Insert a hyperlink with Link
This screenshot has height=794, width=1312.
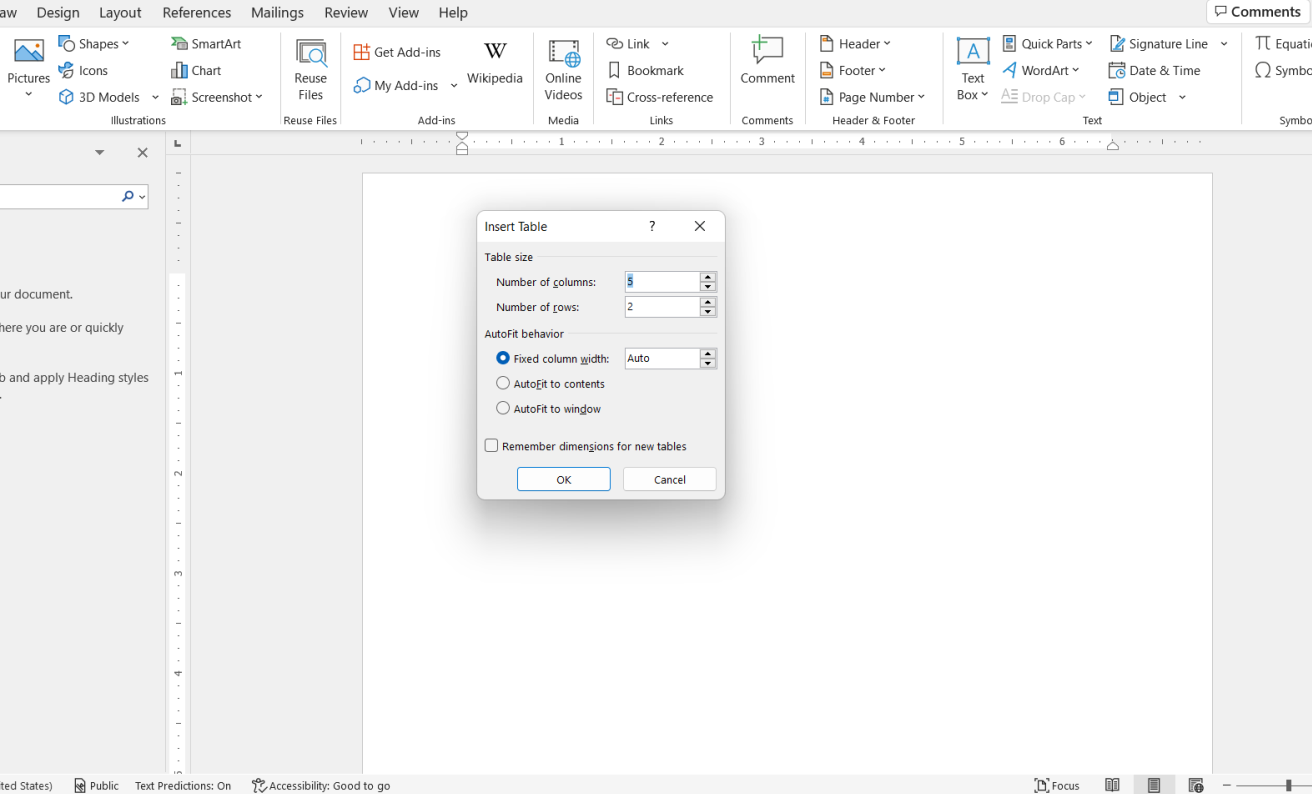click(628, 44)
